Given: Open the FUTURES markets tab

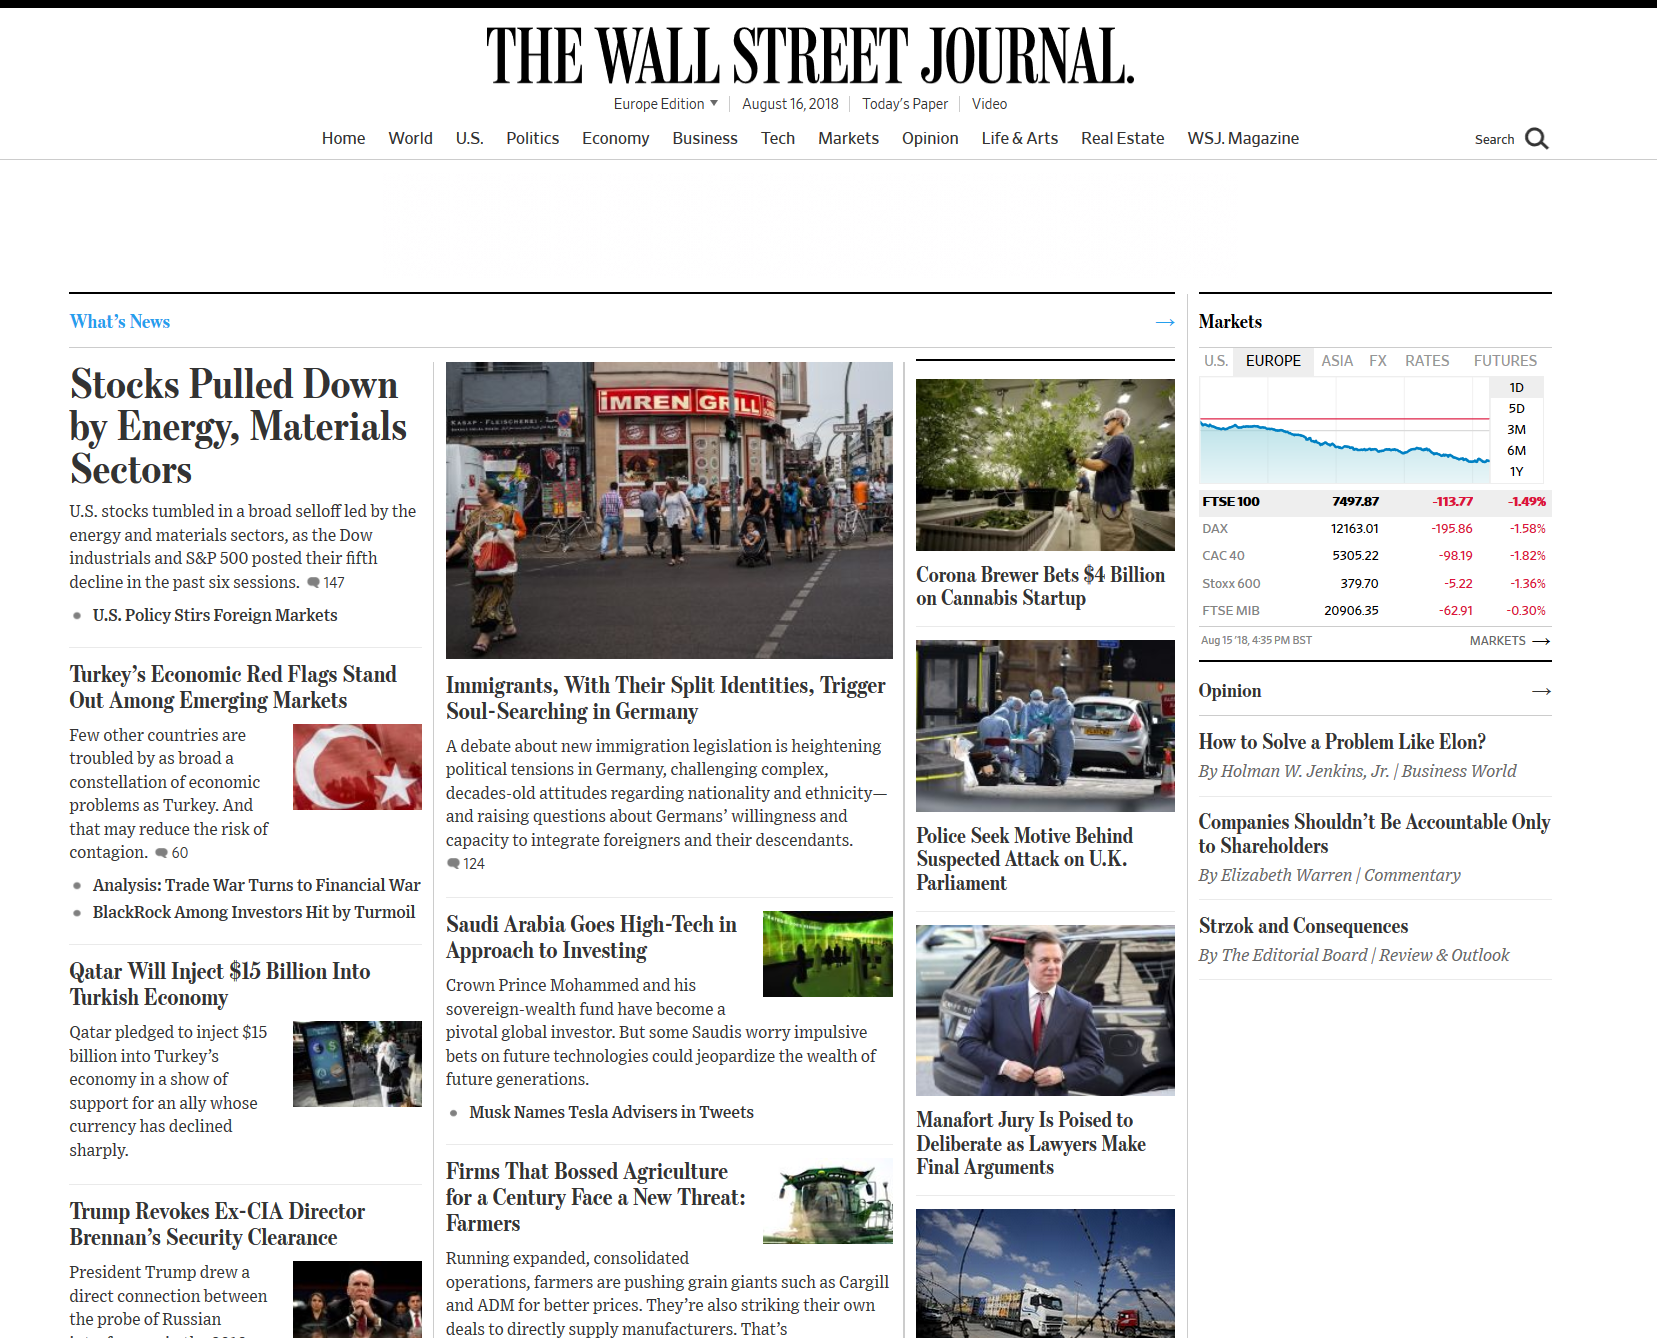Looking at the screenshot, I should (1504, 361).
